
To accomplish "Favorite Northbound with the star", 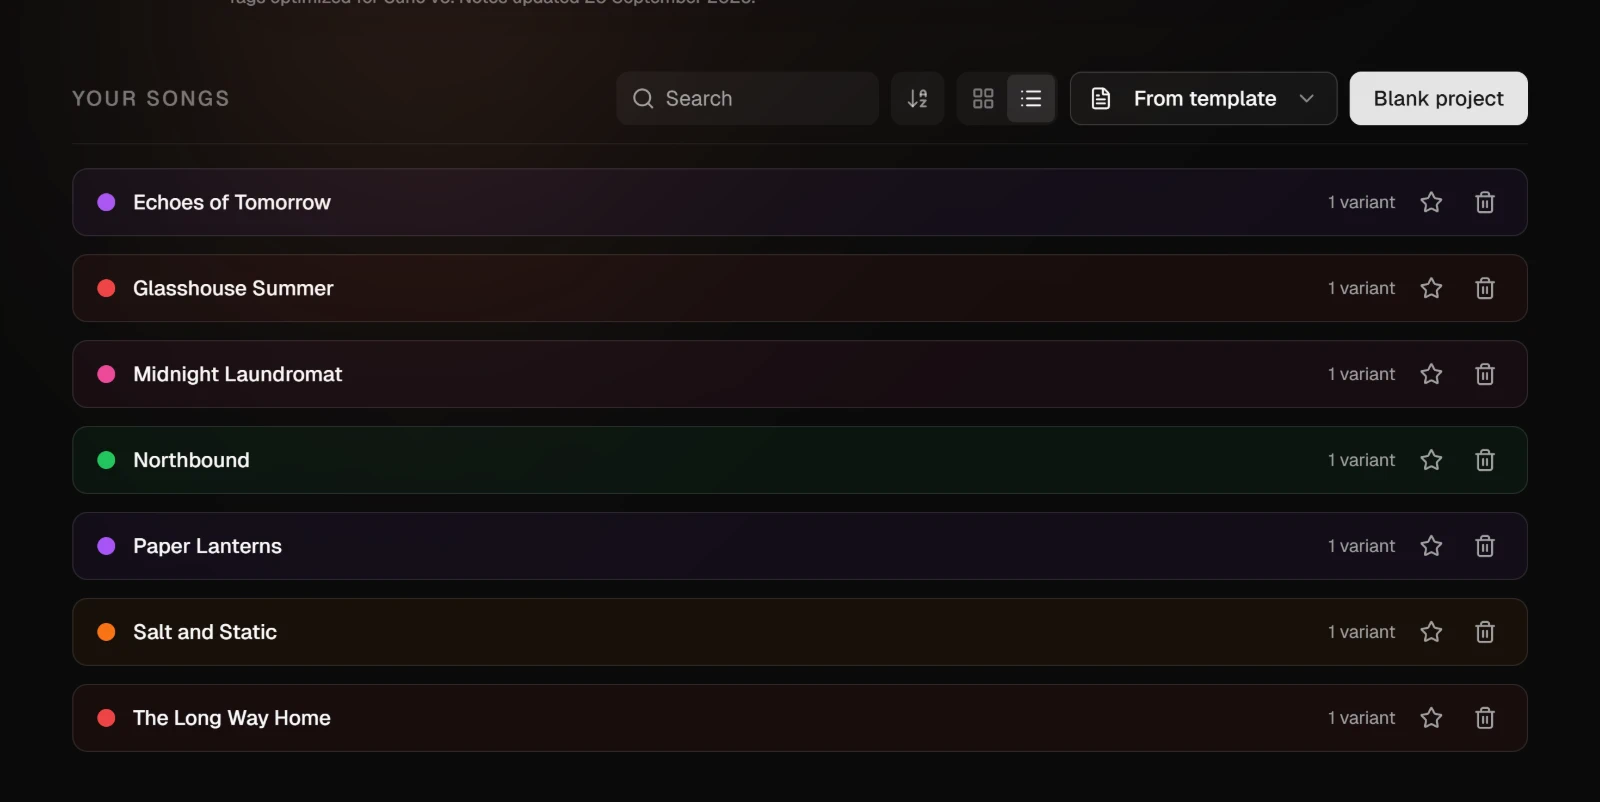I will coord(1431,460).
